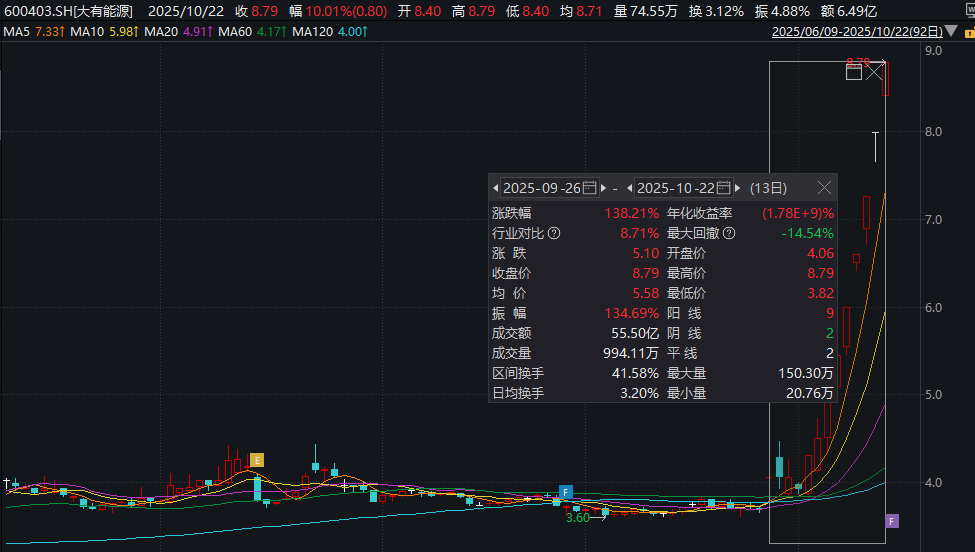Open the end date calendar picker
This screenshot has width=975, height=552.
[x=724, y=188]
